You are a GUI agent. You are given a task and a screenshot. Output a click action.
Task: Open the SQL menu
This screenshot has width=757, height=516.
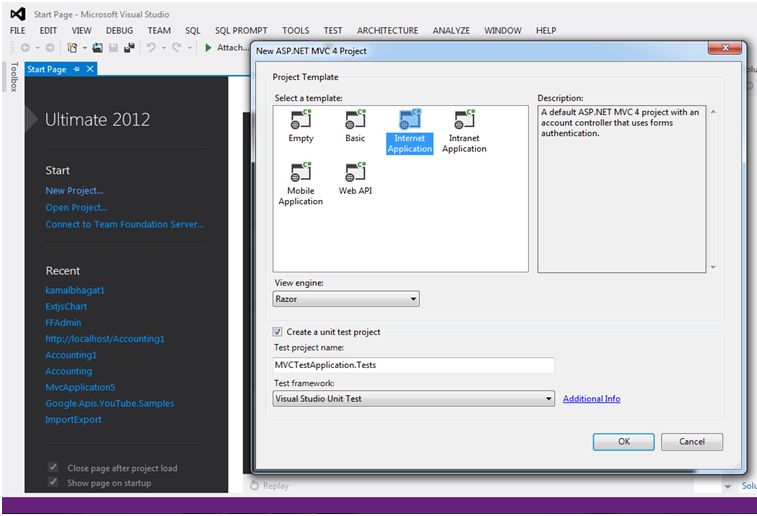(x=193, y=30)
